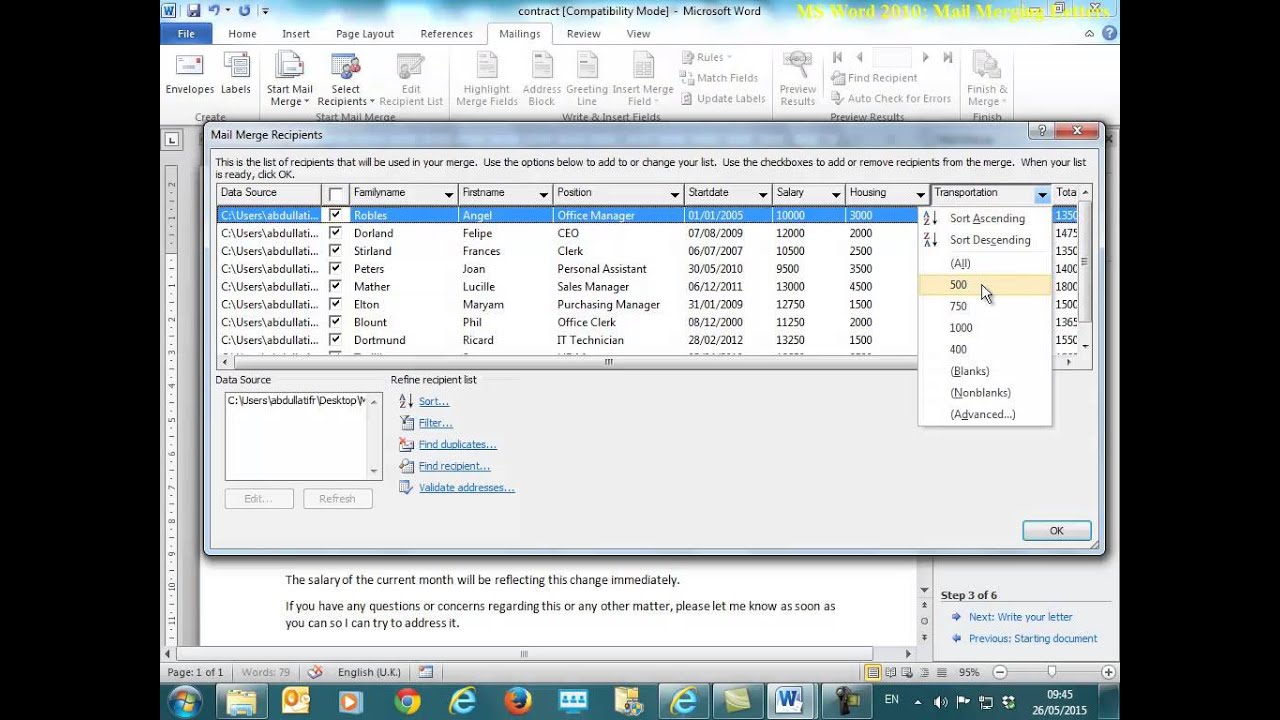Uncheck the Stirland recipient checkbox
The height and width of the screenshot is (720, 1280).
(336, 251)
